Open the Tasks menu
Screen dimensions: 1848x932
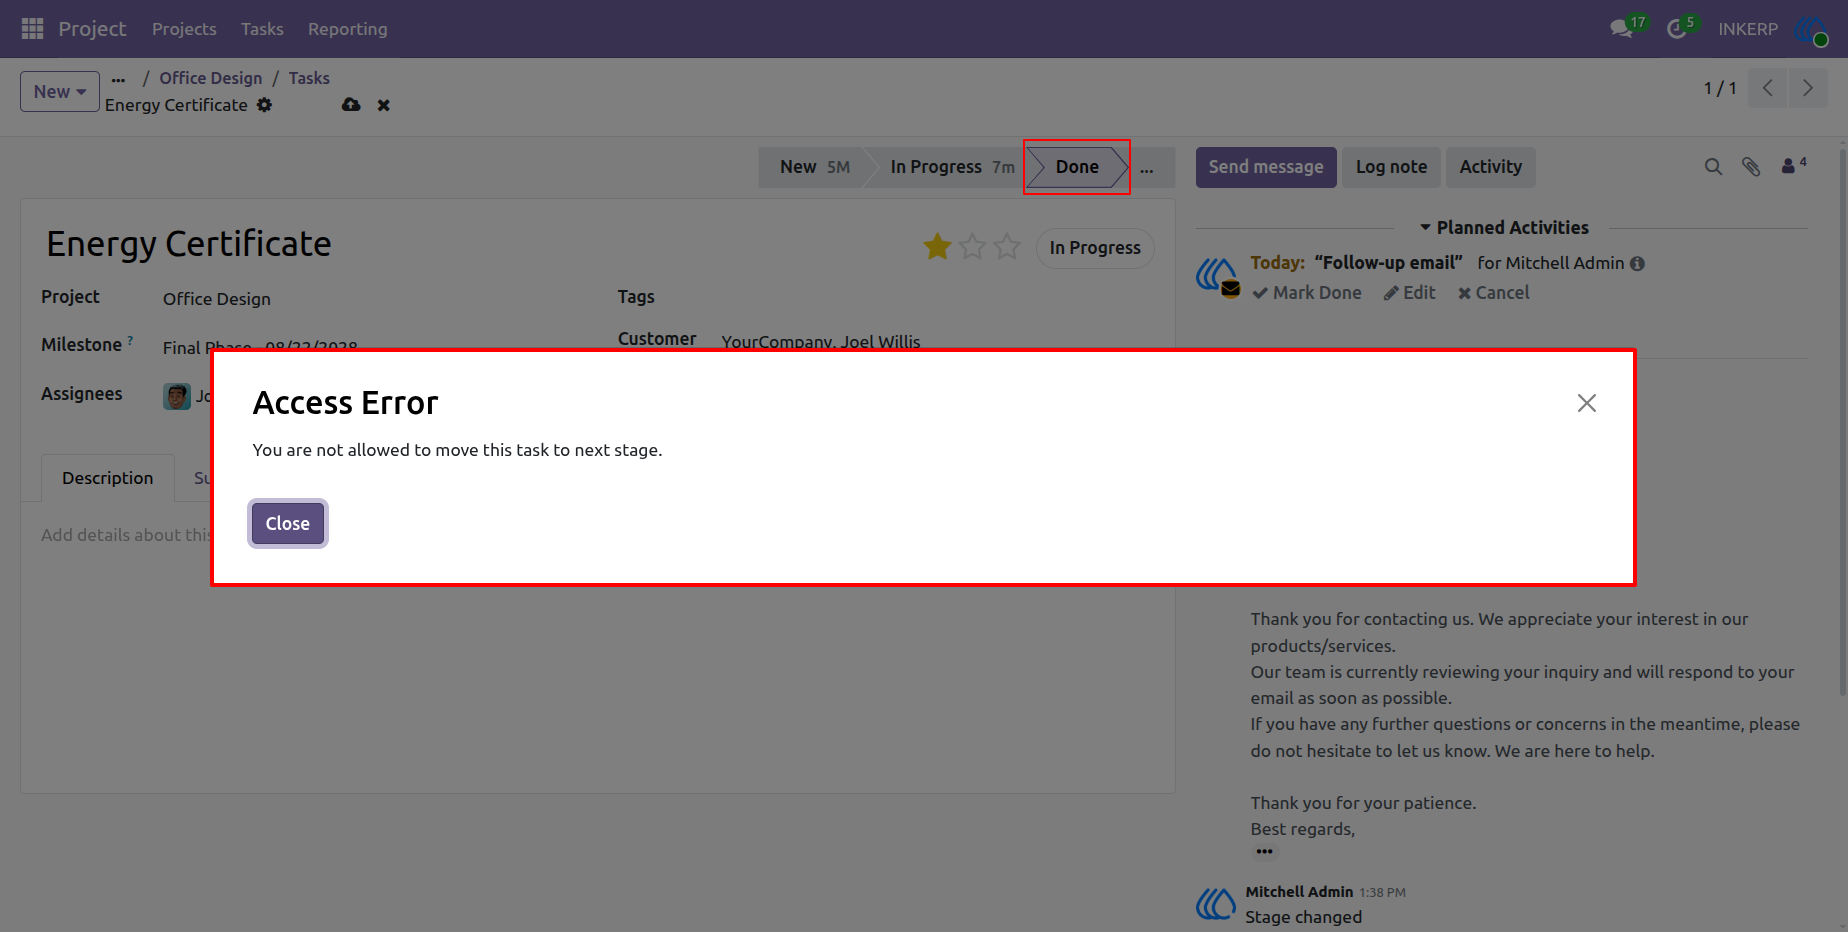point(262,29)
